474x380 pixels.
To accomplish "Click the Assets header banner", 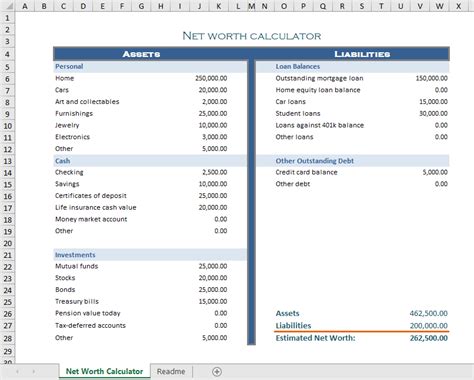I will pos(141,54).
